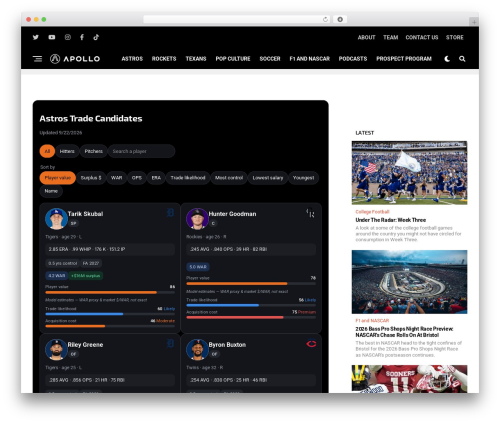
Task: Open the Astros nav item
Action: (132, 59)
